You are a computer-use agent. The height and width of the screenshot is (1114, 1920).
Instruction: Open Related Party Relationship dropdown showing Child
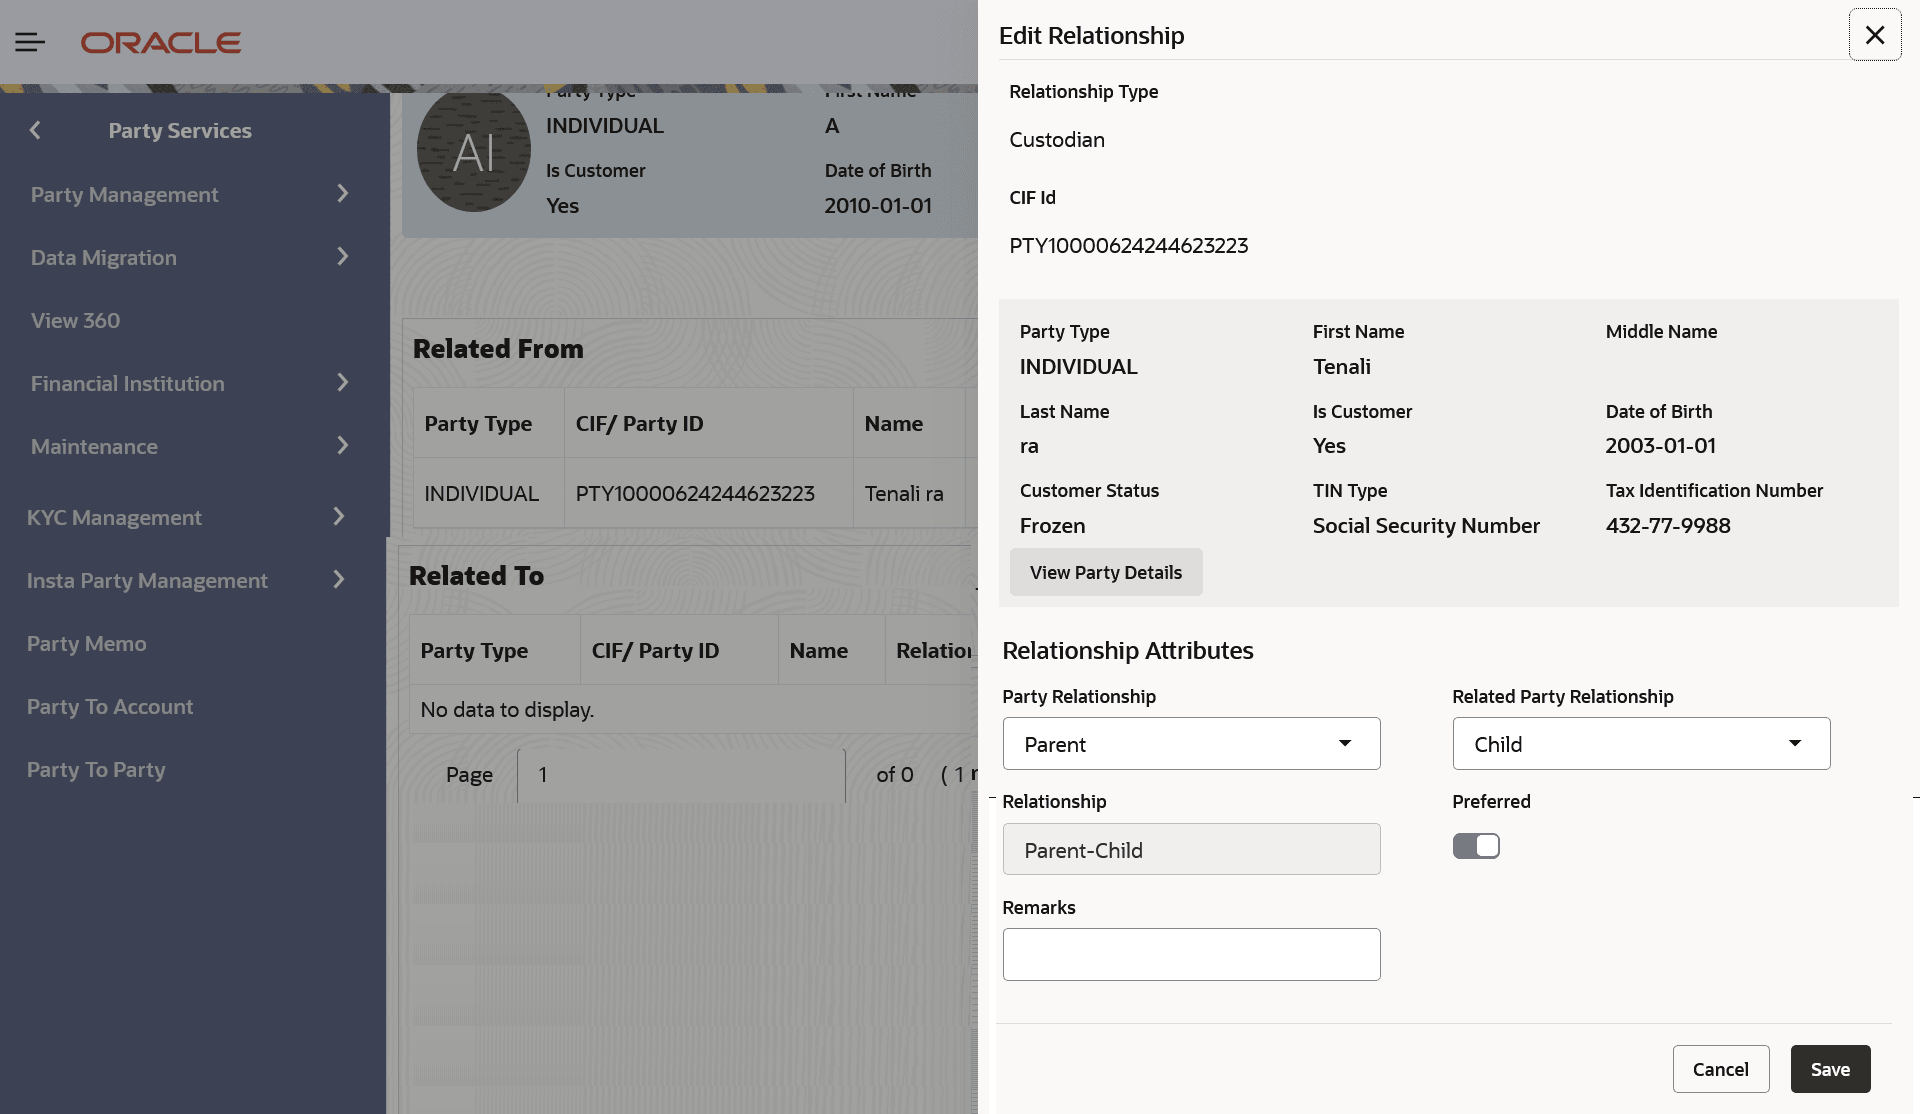[x=1641, y=744]
